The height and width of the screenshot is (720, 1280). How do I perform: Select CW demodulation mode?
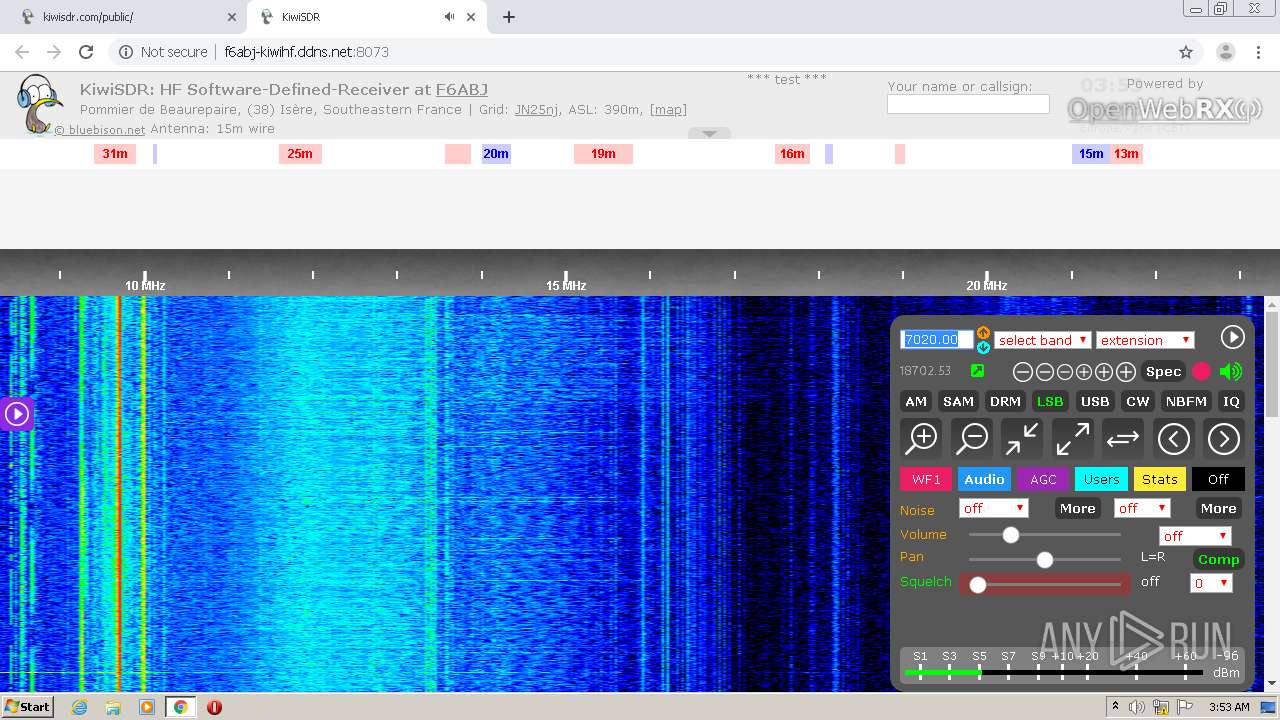1138,401
